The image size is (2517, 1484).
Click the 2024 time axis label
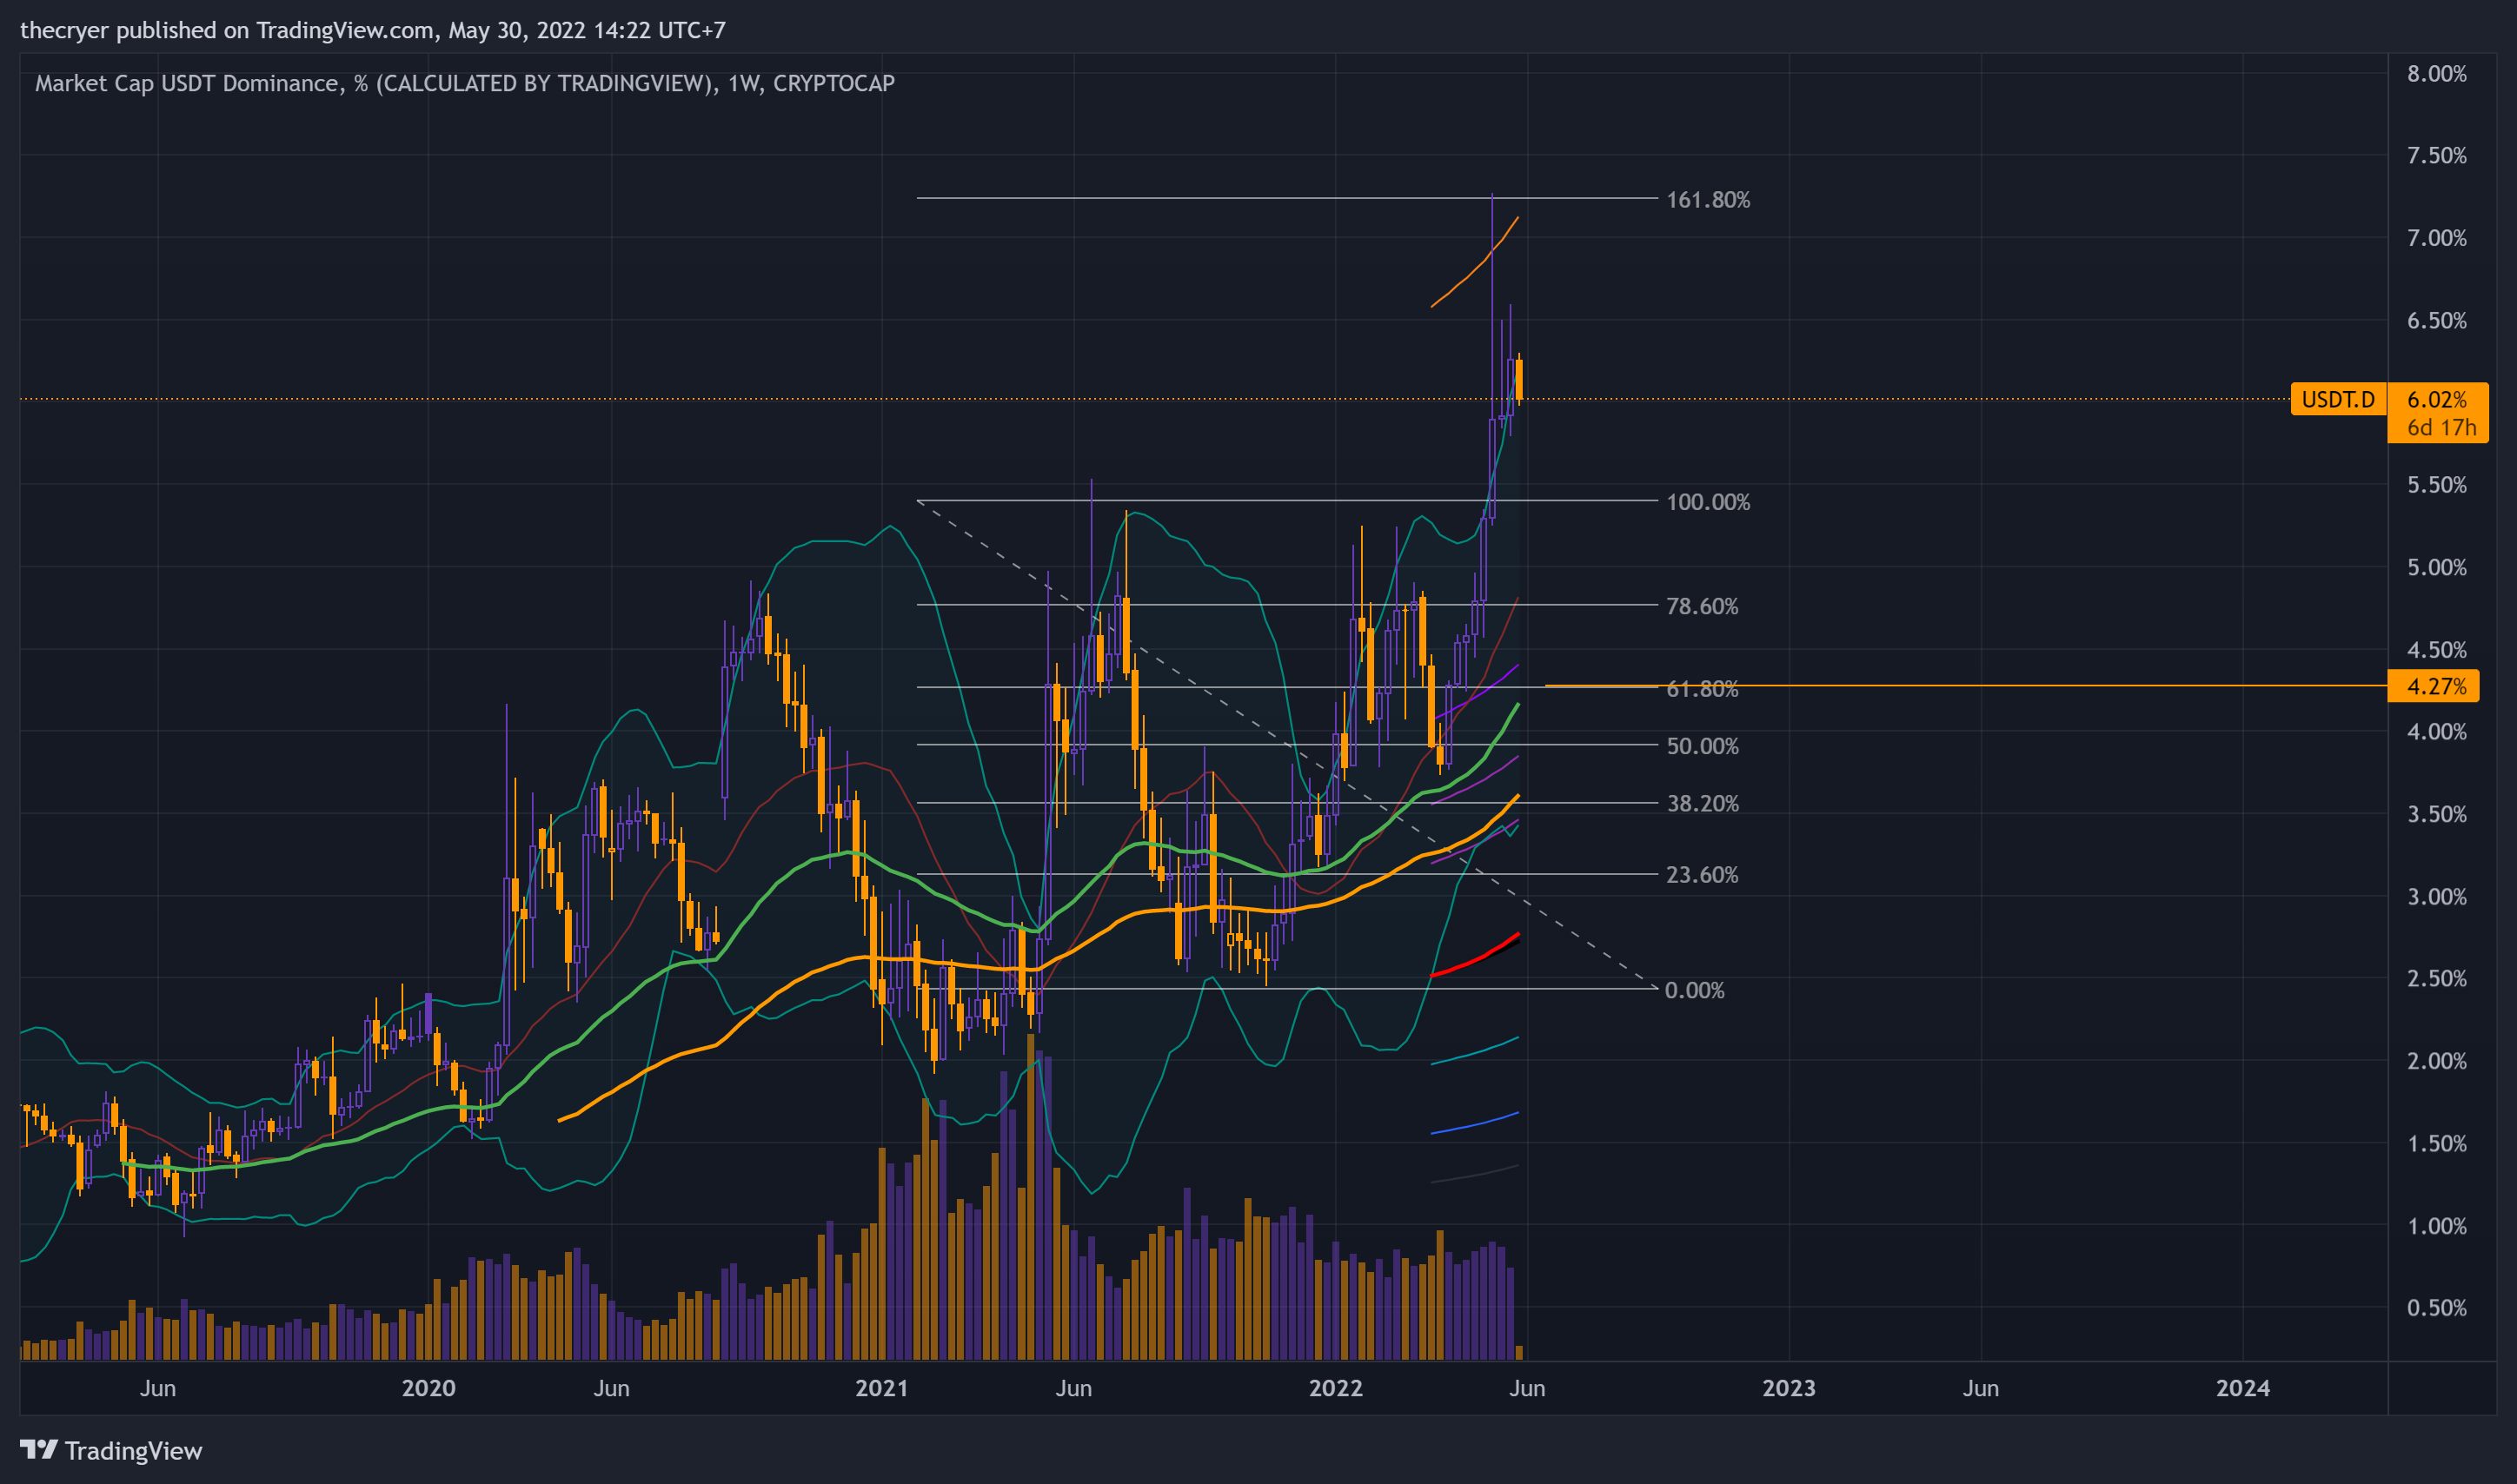[x=2243, y=1389]
